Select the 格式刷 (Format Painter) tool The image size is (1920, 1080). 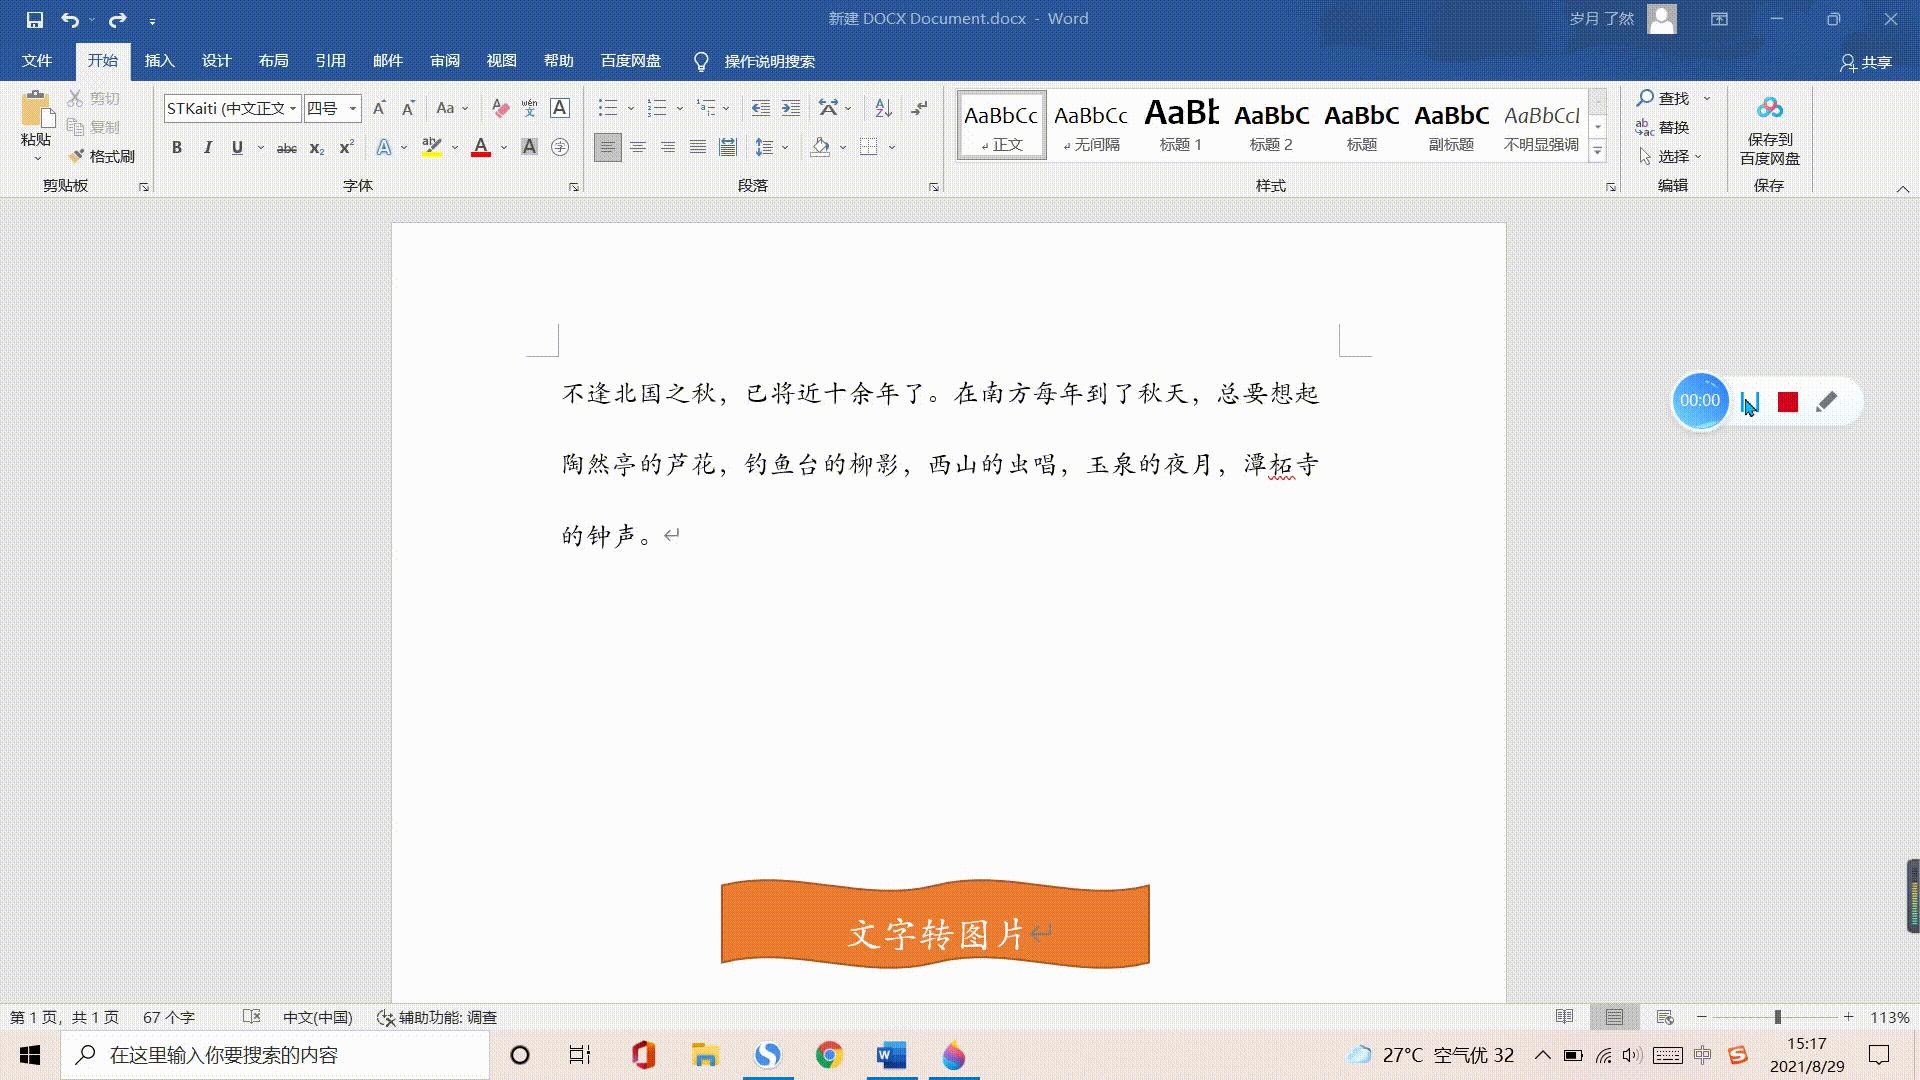pyautogui.click(x=100, y=156)
